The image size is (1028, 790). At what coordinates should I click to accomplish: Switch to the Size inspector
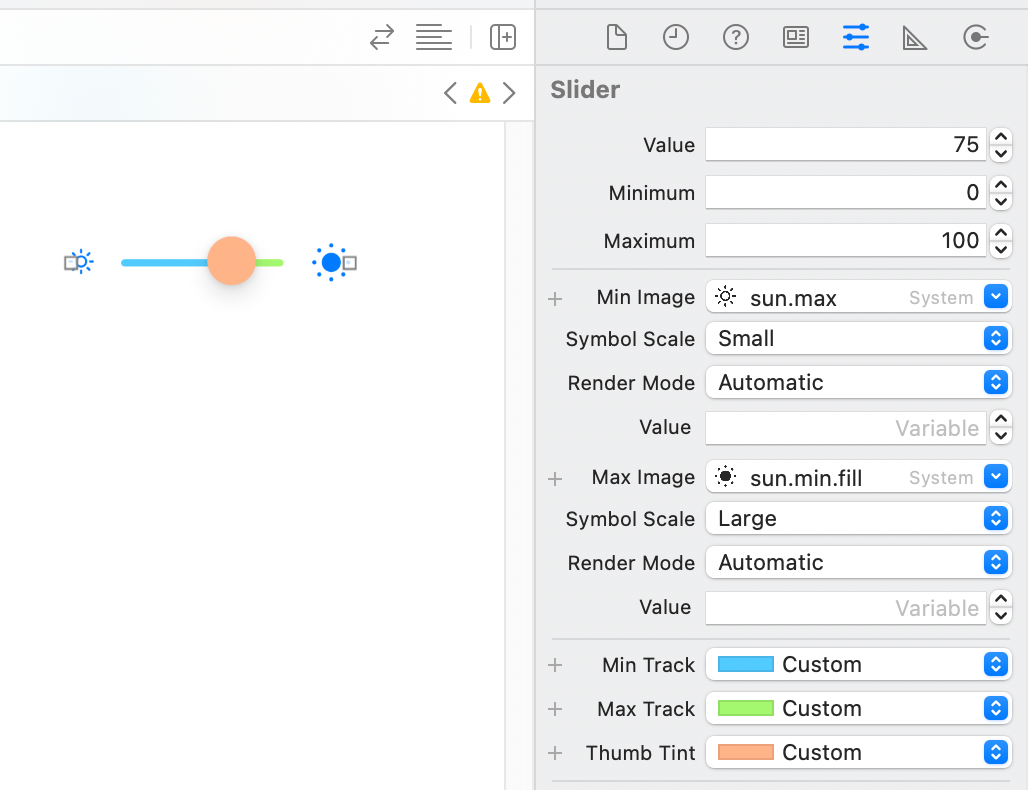pyautogui.click(x=915, y=37)
